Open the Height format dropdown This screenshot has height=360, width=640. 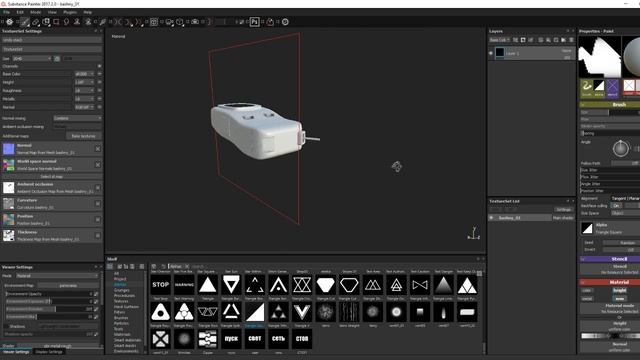tap(84, 82)
